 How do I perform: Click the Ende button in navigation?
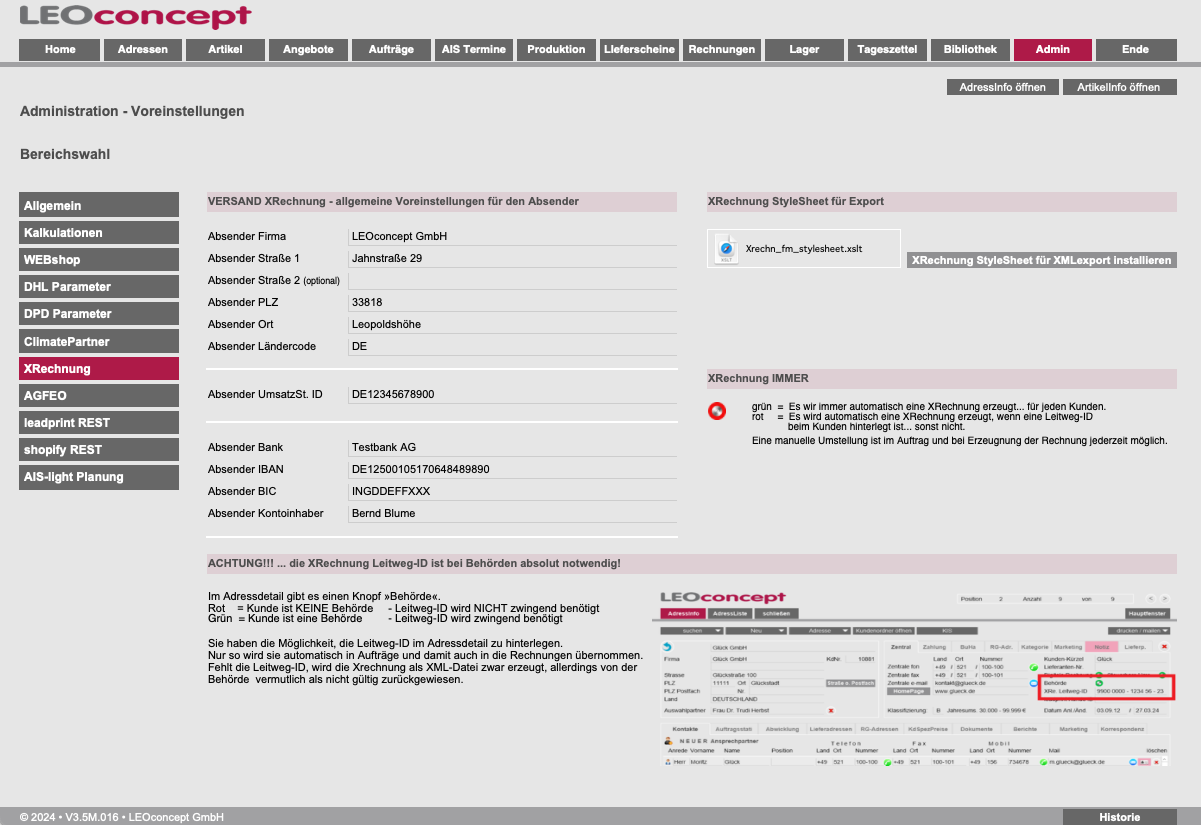(1136, 49)
